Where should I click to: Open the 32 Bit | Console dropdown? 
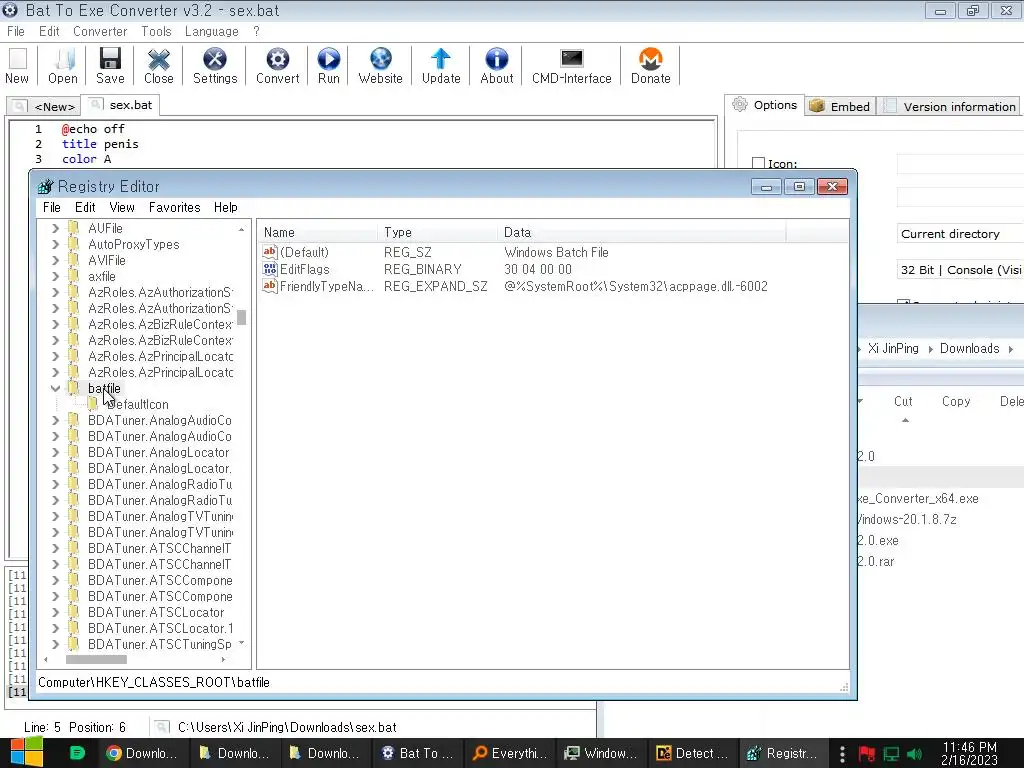(x=960, y=270)
